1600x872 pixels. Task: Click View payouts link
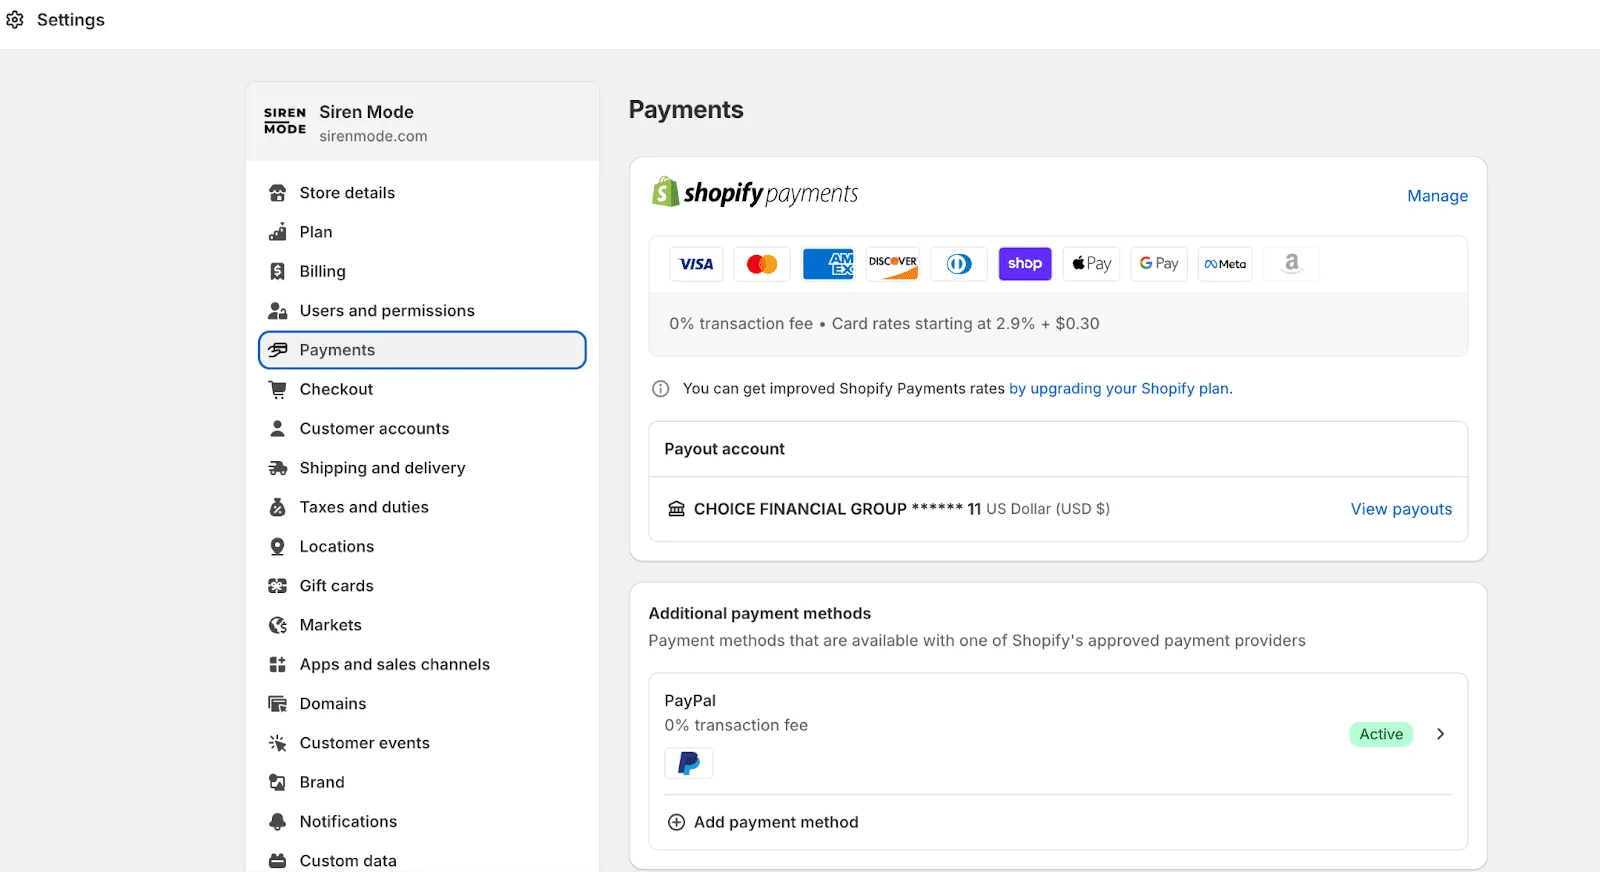1401,509
